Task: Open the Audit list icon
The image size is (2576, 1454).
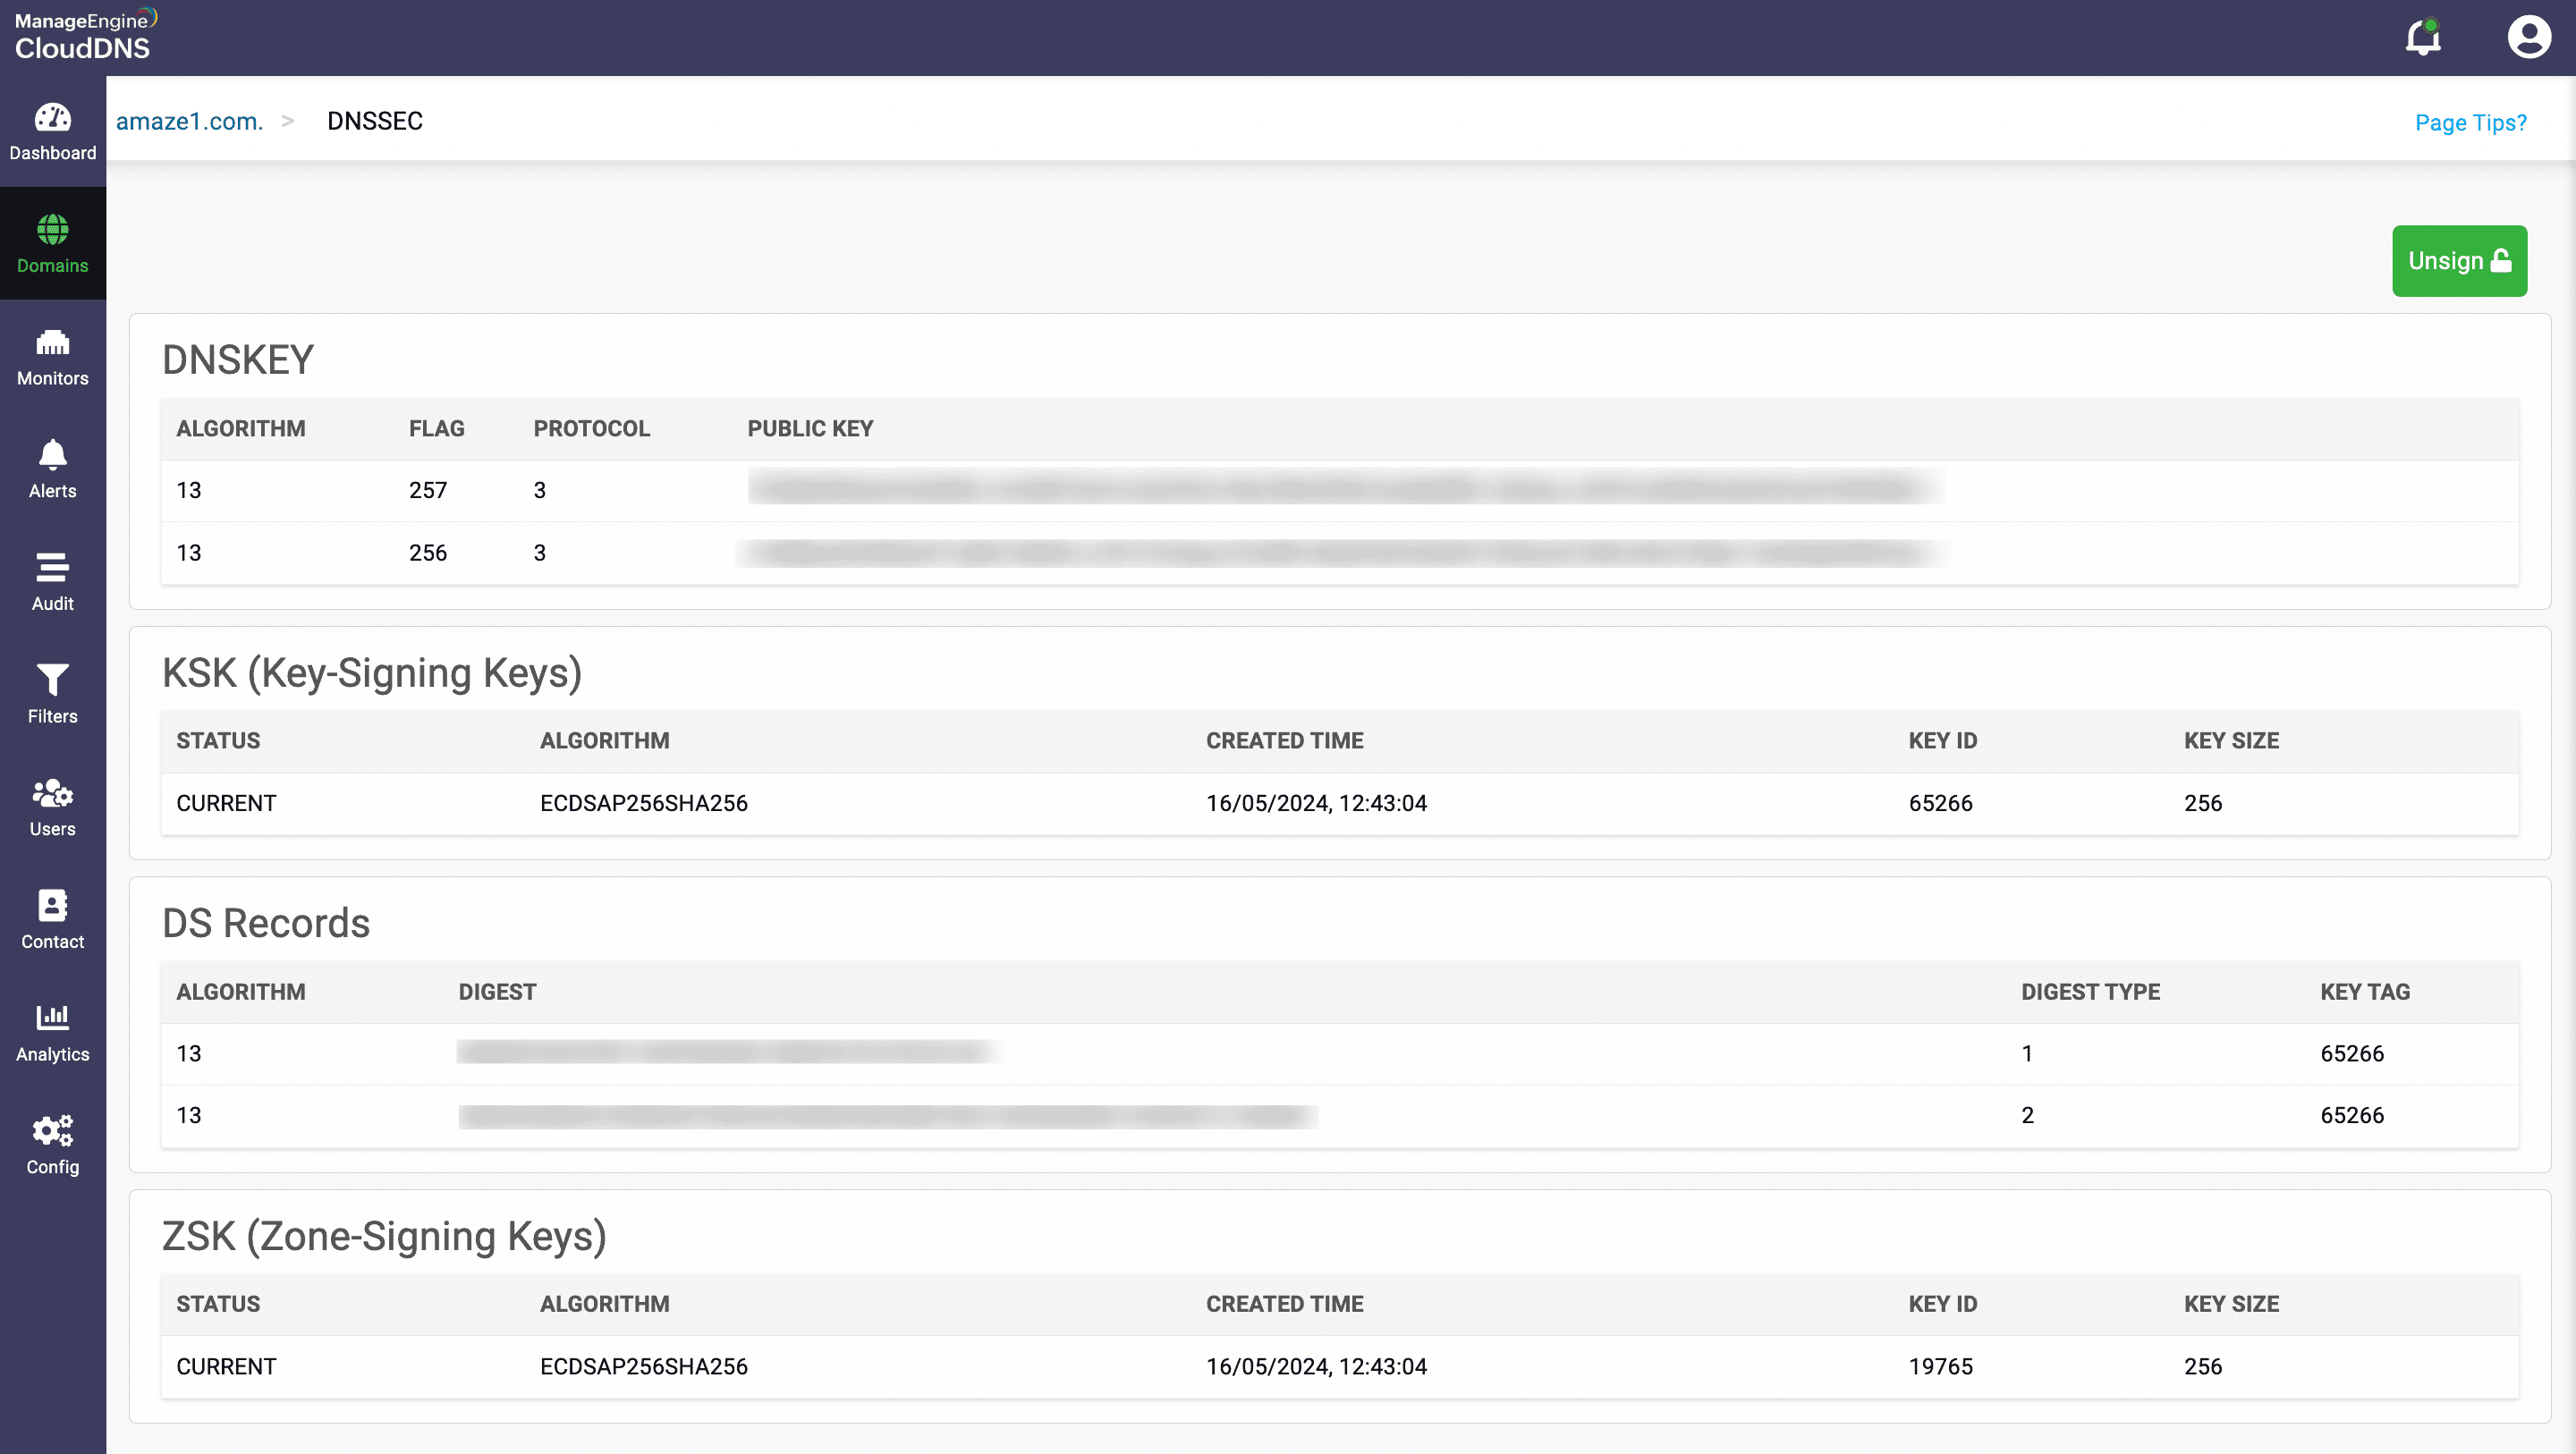Action: 52,568
